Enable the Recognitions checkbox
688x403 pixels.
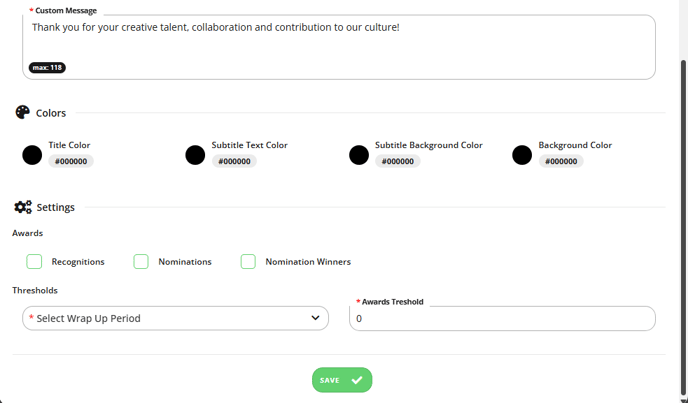(x=34, y=262)
